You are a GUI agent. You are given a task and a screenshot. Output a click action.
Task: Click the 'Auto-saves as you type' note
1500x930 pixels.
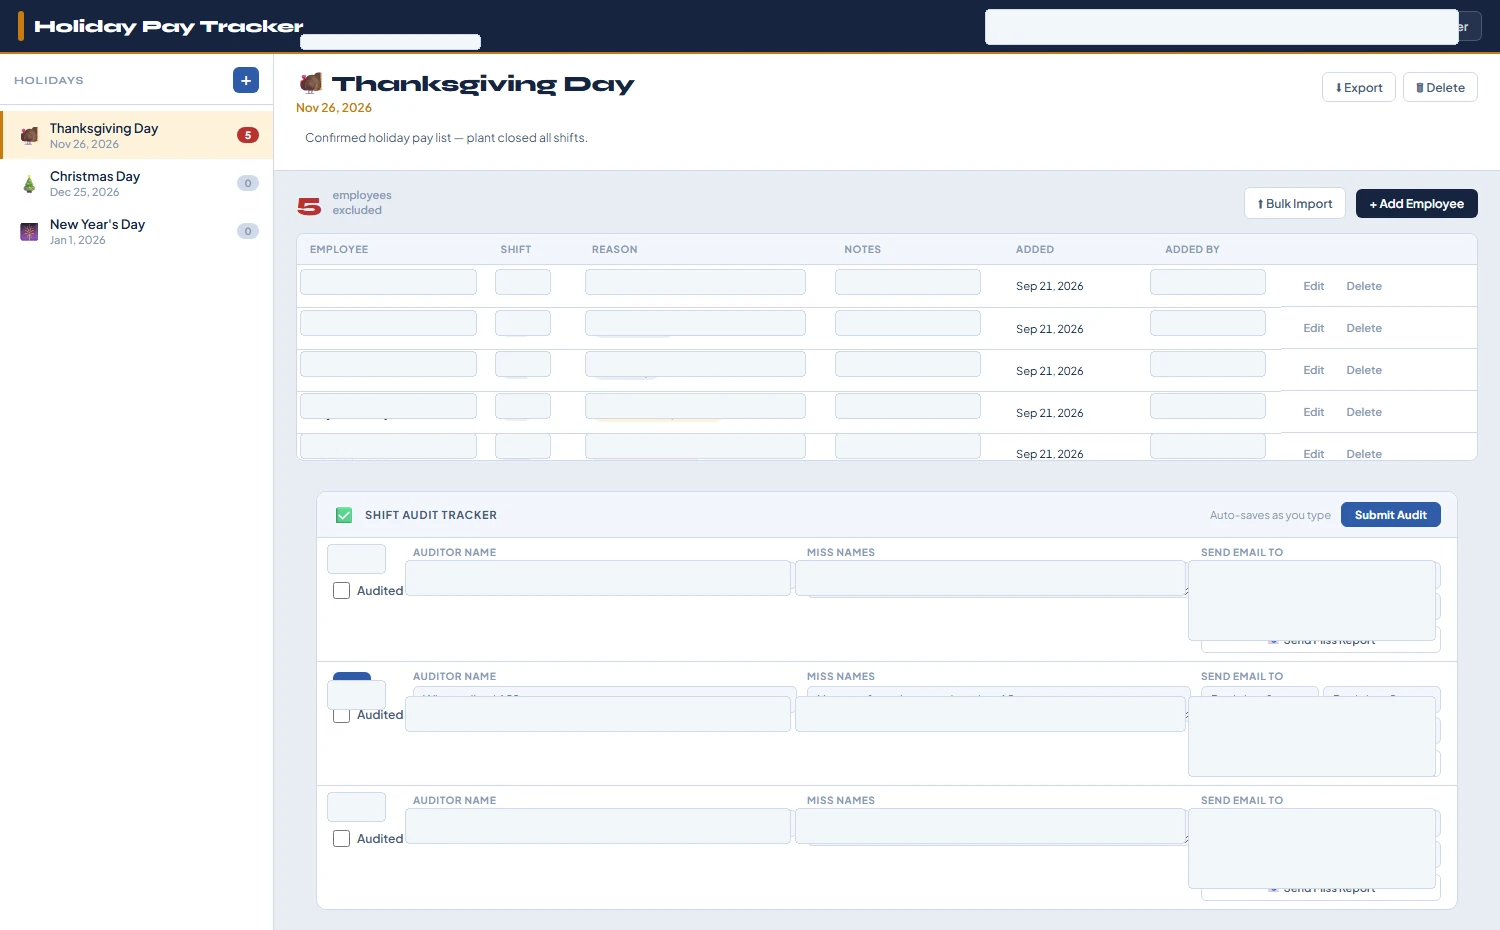(x=1270, y=515)
